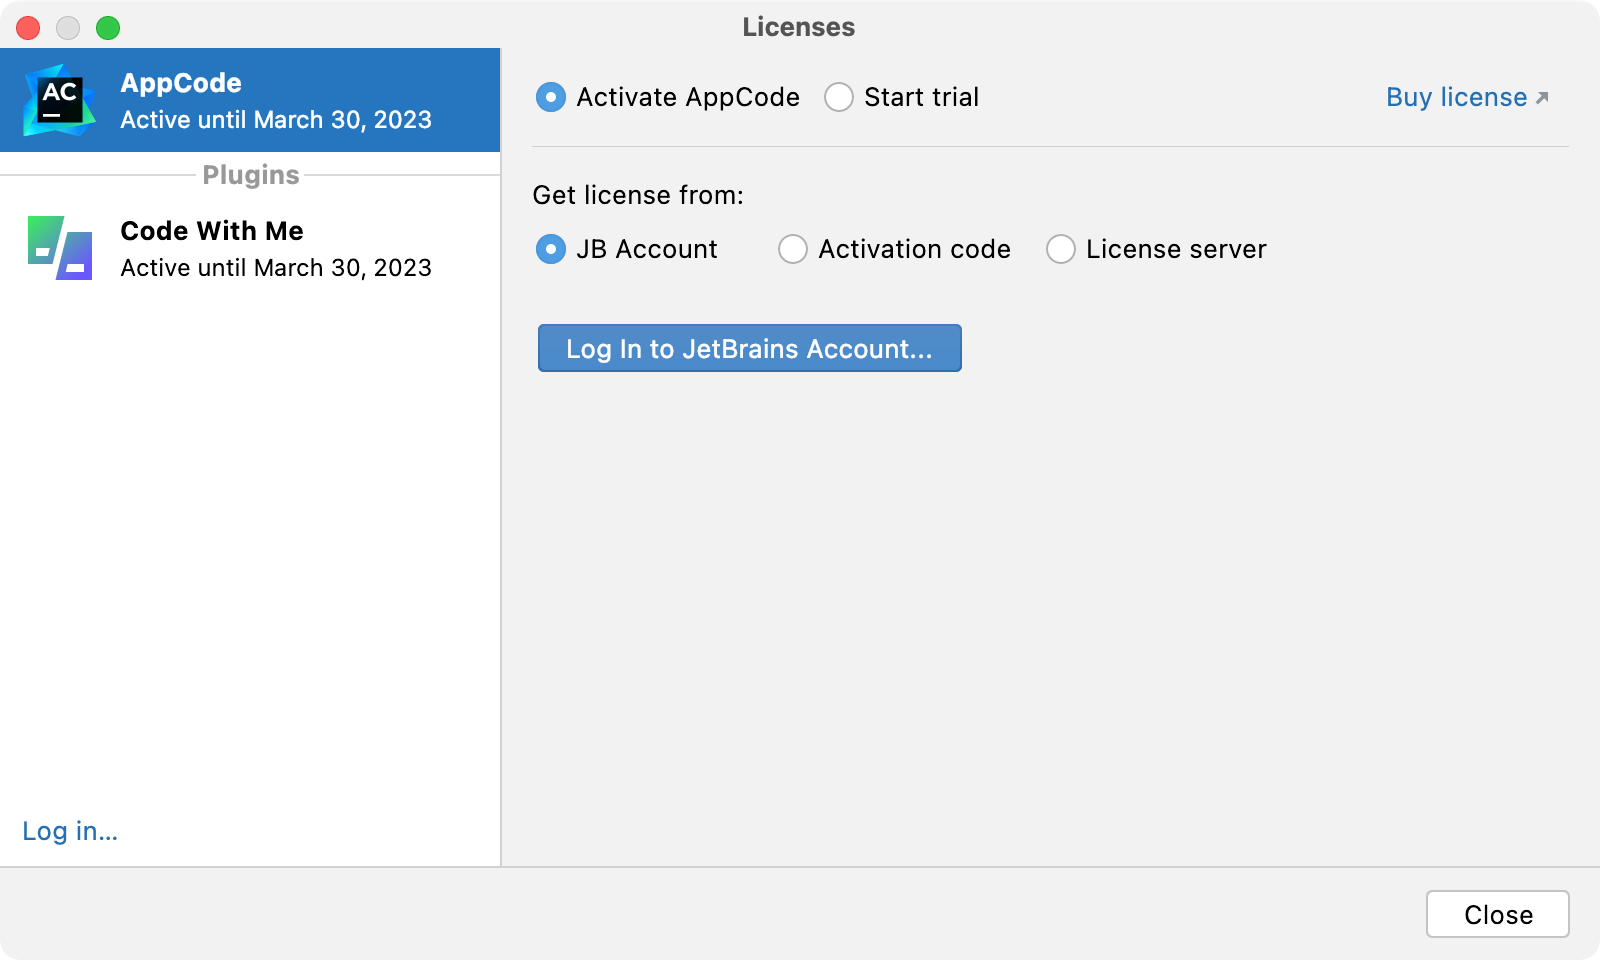Click the external link arrow beside Buy license
The image size is (1600, 960).
pyautogui.click(x=1542, y=96)
